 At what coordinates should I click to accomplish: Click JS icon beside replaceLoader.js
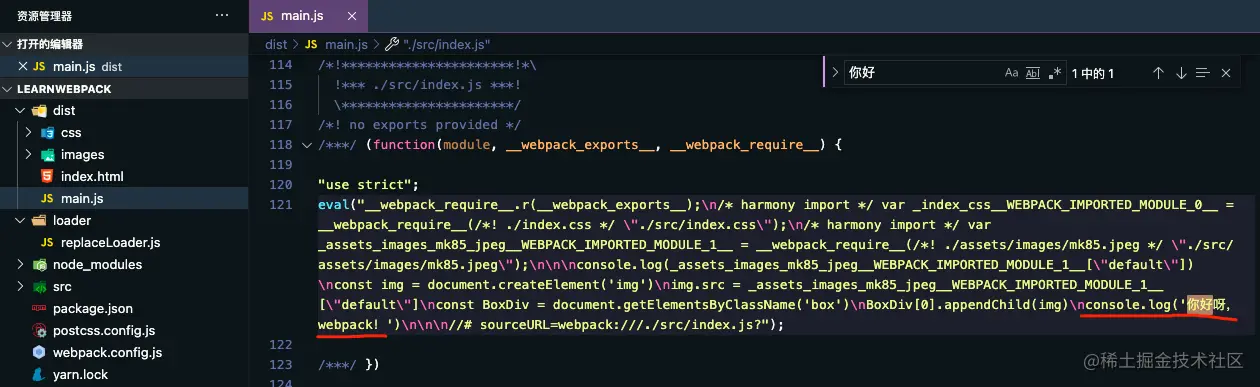(47, 242)
